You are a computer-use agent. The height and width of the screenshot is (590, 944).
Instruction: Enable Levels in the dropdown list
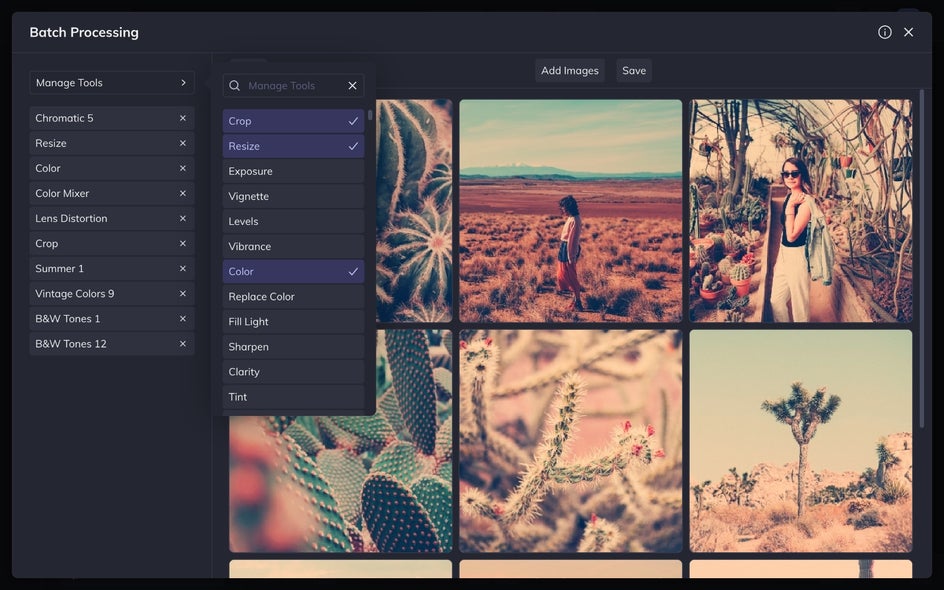pyautogui.click(x=293, y=222)
